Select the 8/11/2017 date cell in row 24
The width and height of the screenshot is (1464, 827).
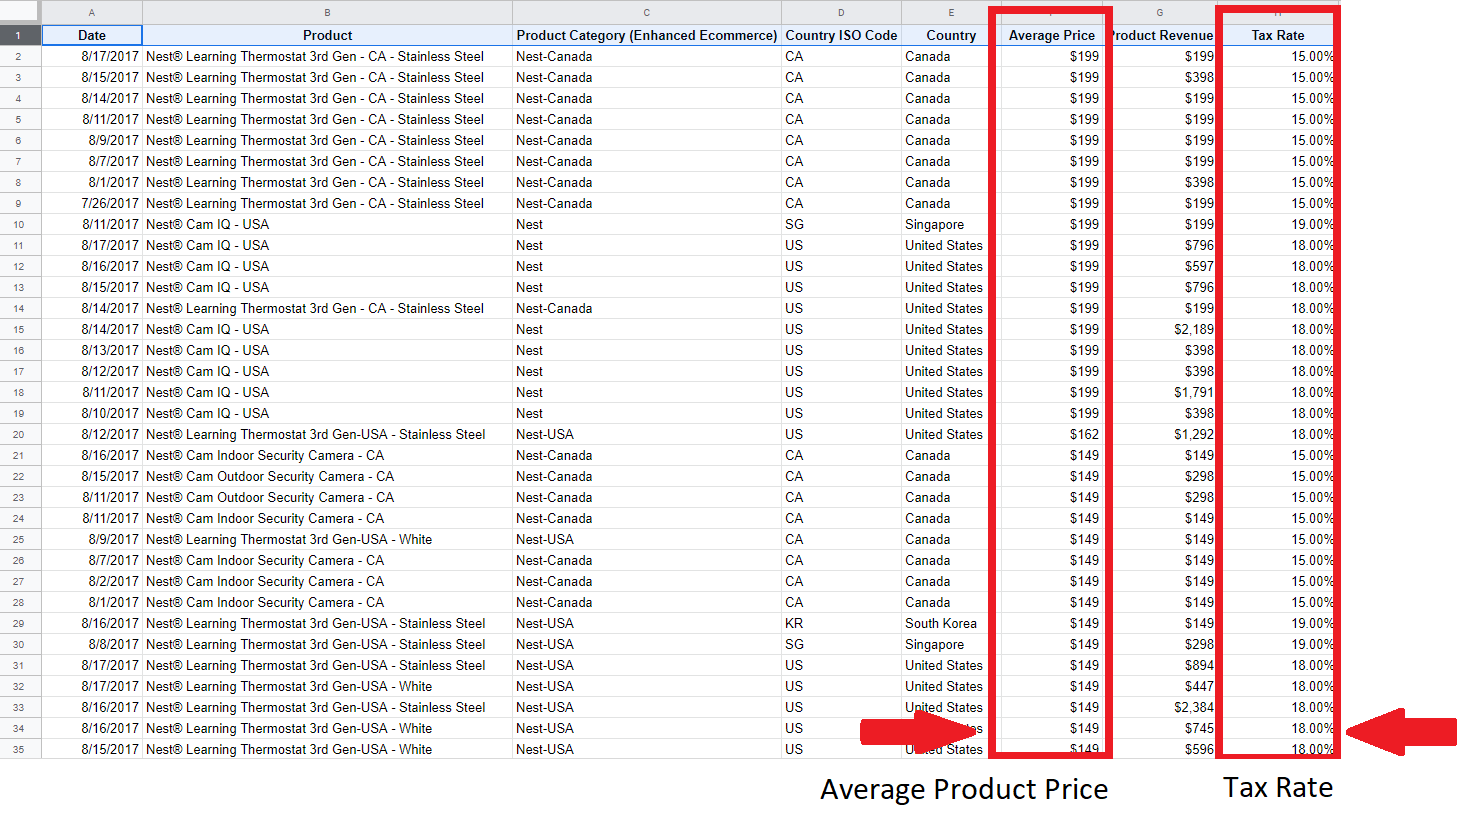click(x=92, y=518)
